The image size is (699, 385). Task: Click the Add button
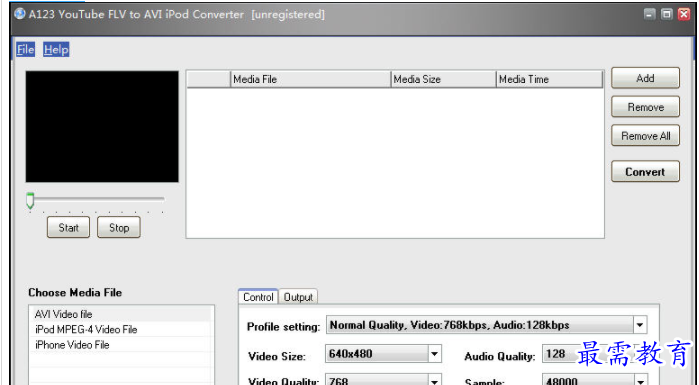coord(645,78)
